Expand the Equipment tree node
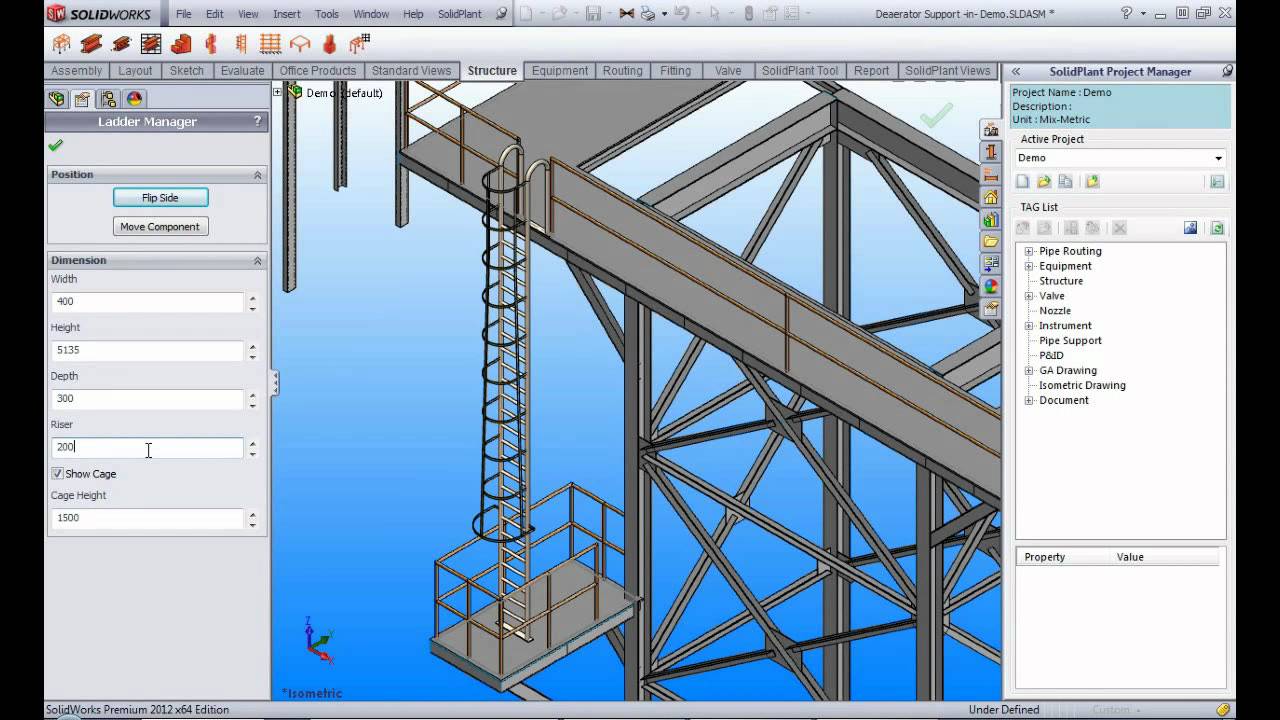The height and width of the screenshot is (720, 1280). (1028, 266)
